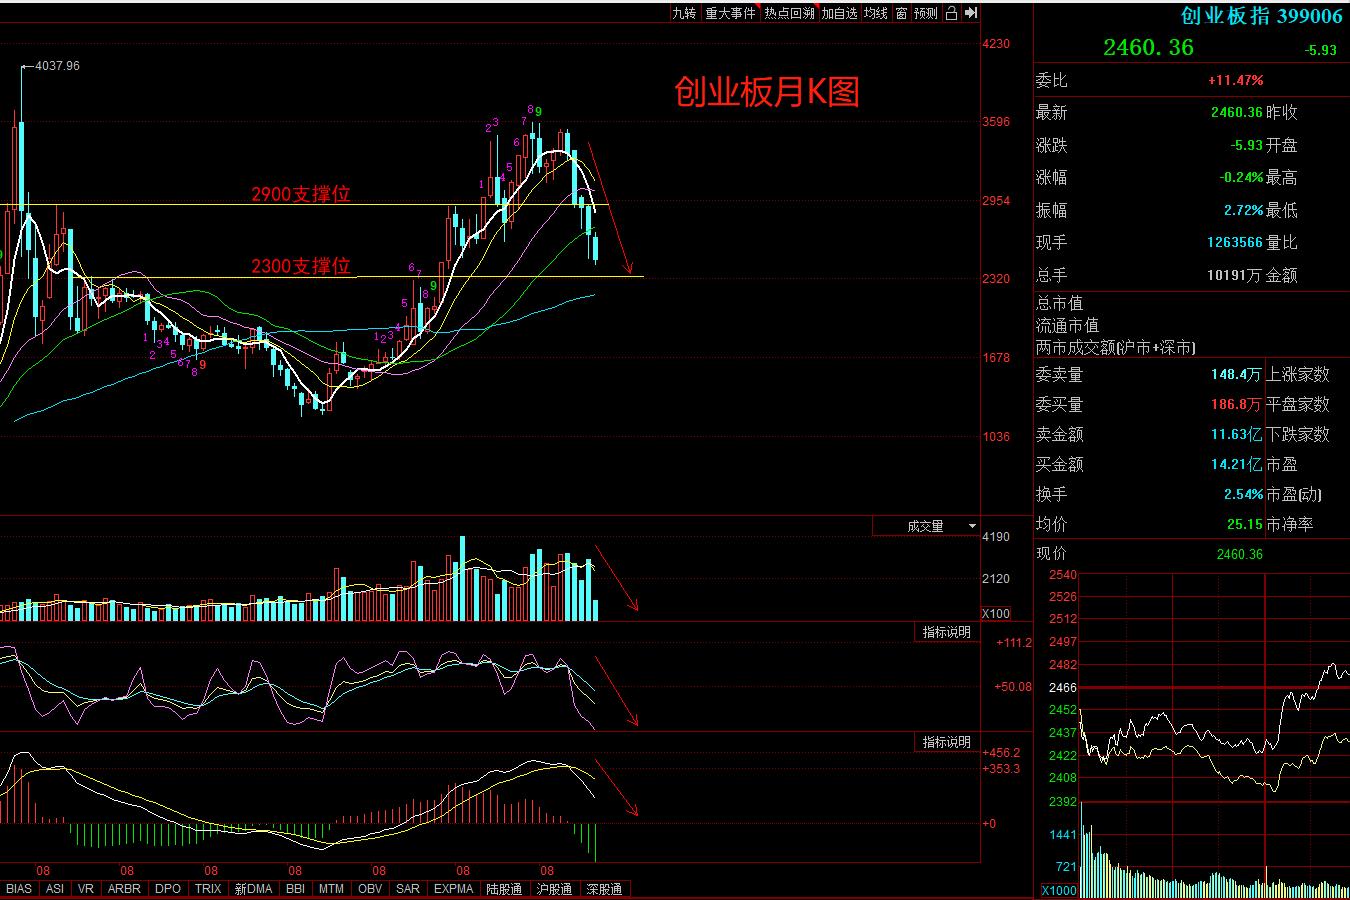Image resolution: width=1350 pixels, height=900 pixels.
Task: Switch to the SAR indicator tab
Action: click(408, 889)
